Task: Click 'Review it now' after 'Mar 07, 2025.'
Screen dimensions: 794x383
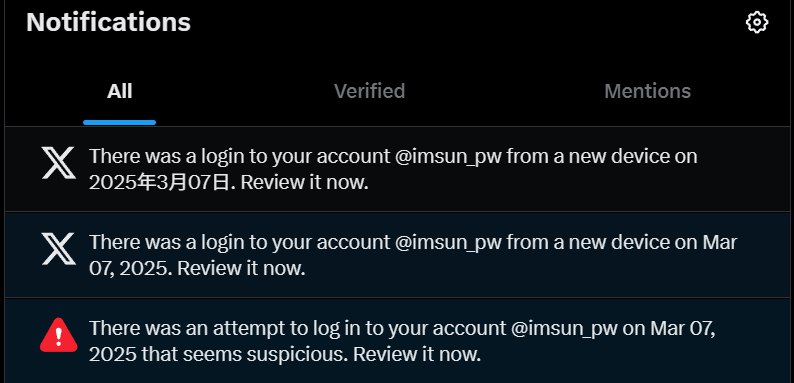Action: click(242, 269)
